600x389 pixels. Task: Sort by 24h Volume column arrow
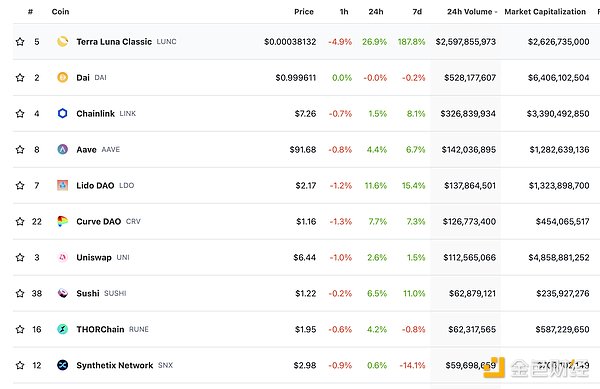(x=496, y=12)
